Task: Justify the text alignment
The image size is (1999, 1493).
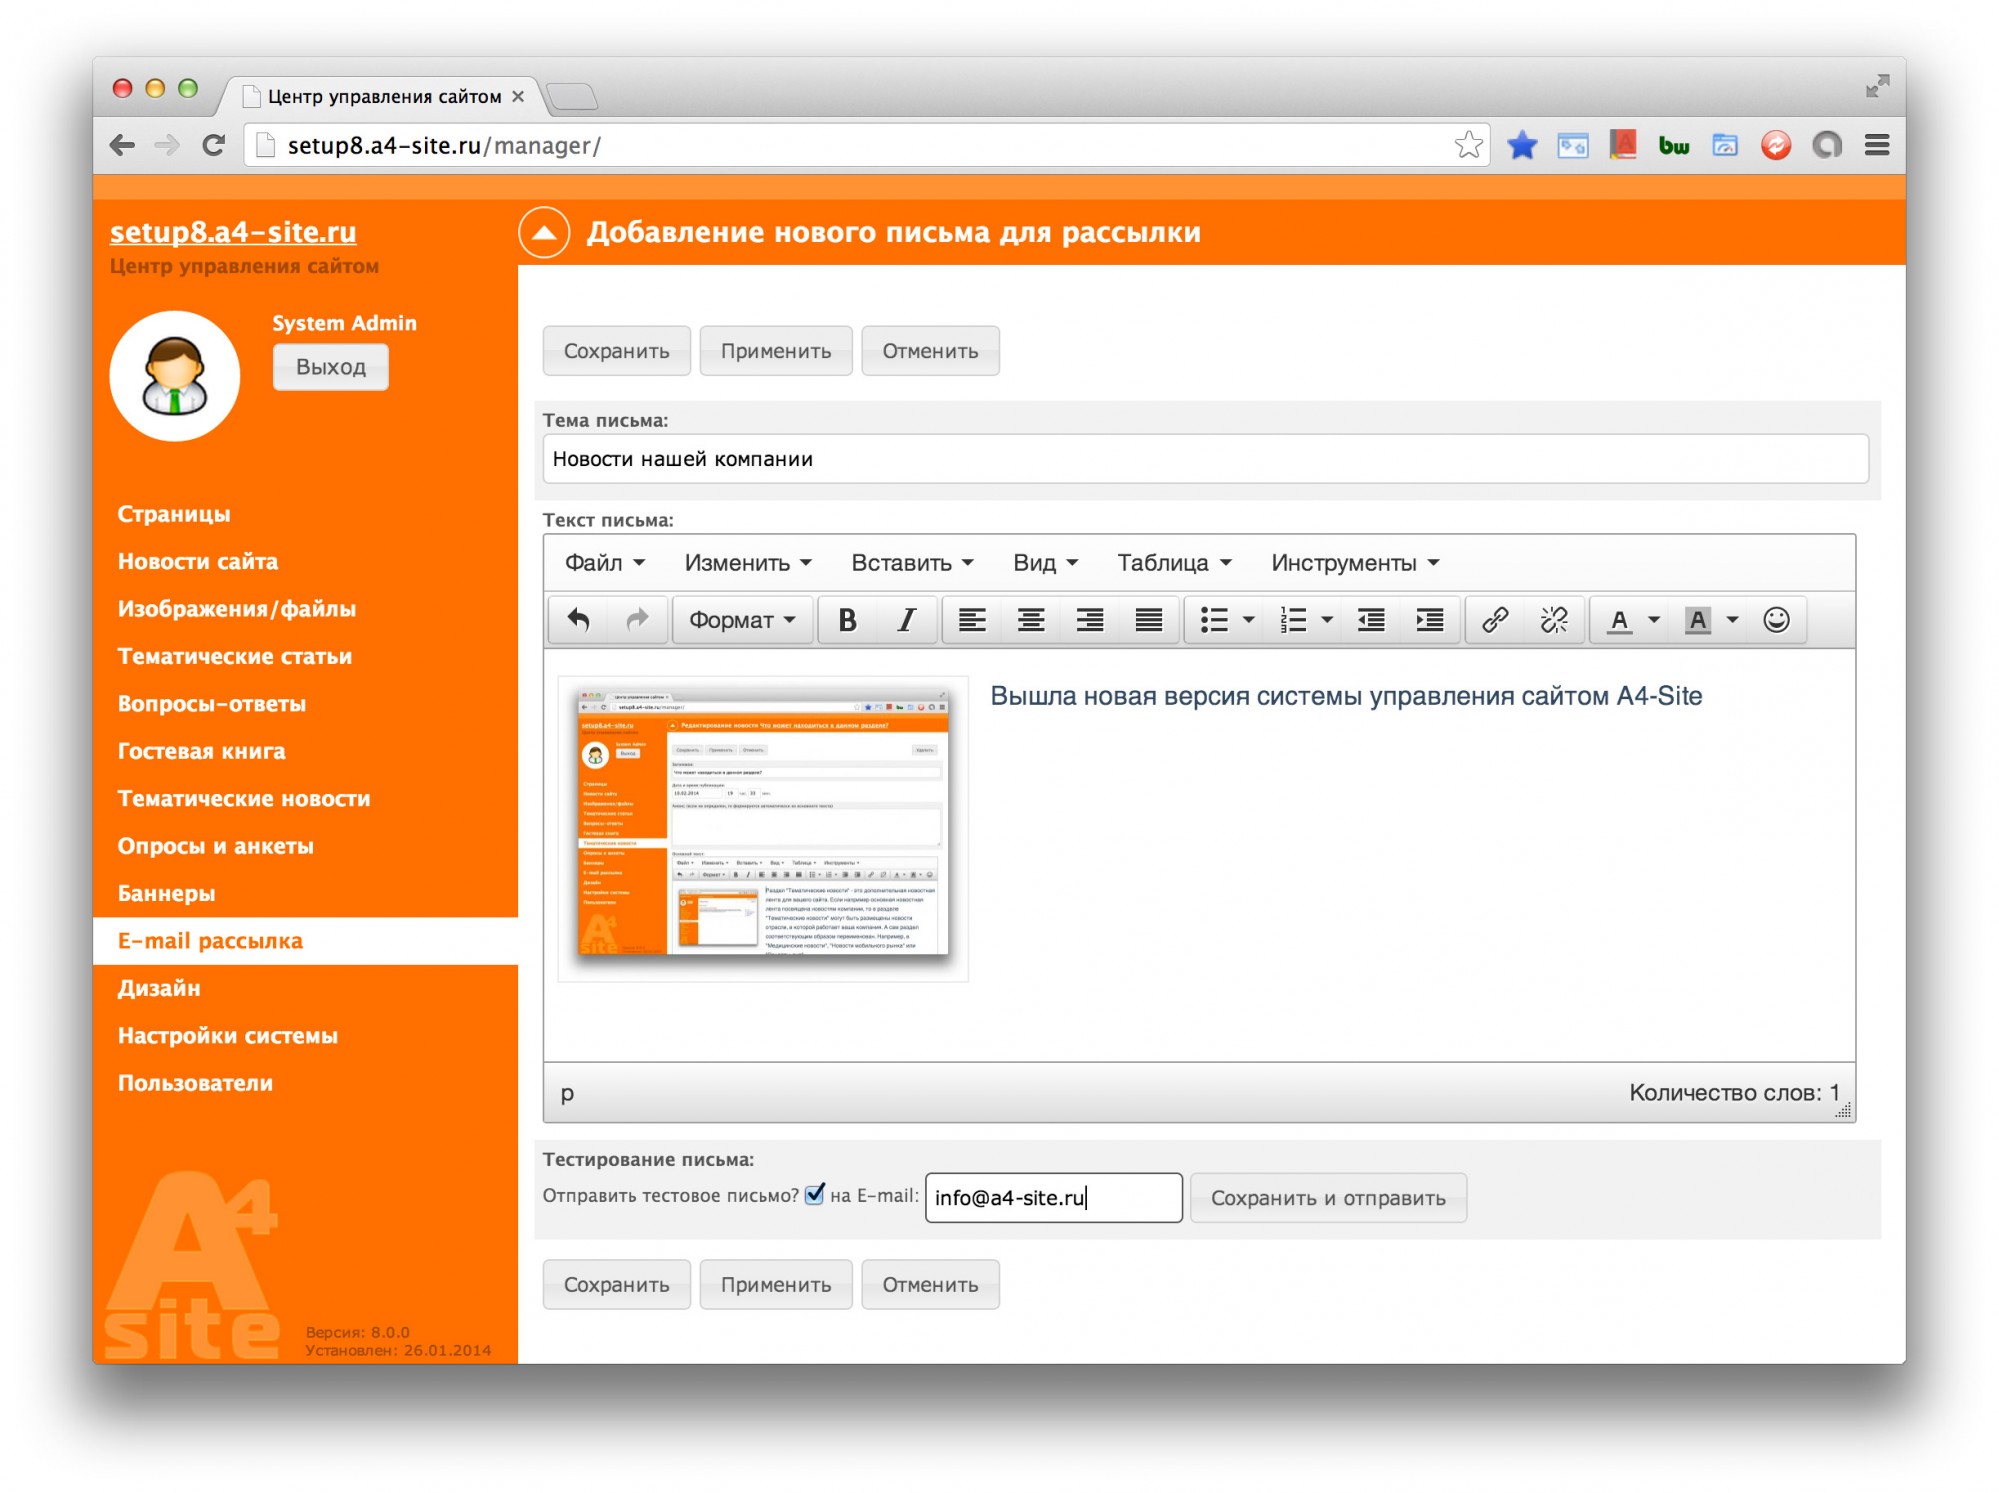Action: click(x=1148, y=620)
